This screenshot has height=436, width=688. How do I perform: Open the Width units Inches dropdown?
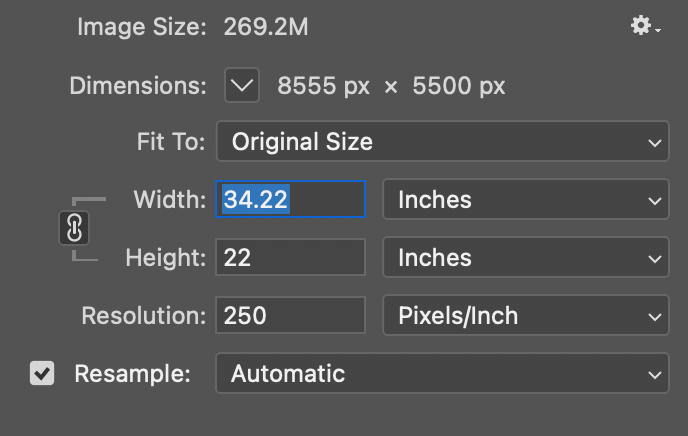point(526,199)
